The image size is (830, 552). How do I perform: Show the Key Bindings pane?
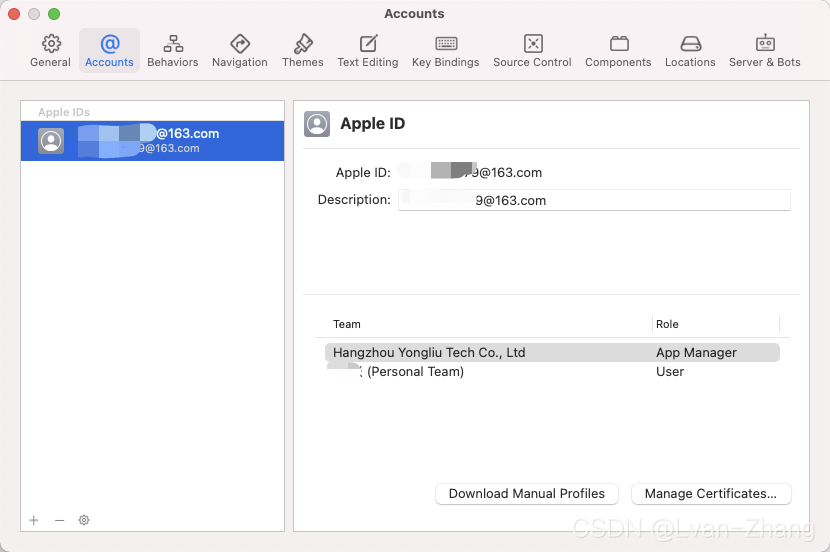point(446,51)
